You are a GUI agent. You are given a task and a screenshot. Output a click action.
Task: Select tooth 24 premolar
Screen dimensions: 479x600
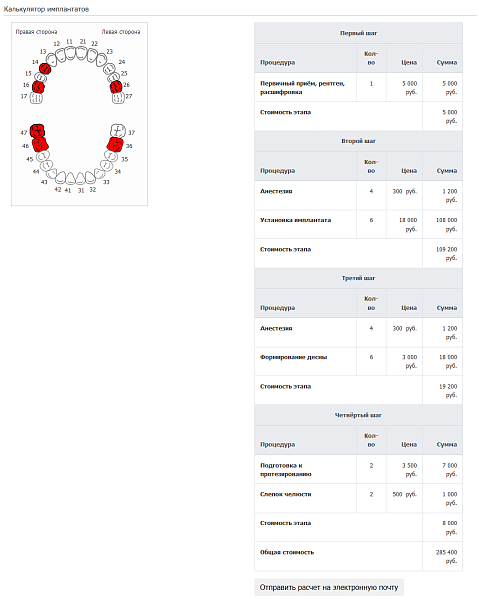point(109,69)
